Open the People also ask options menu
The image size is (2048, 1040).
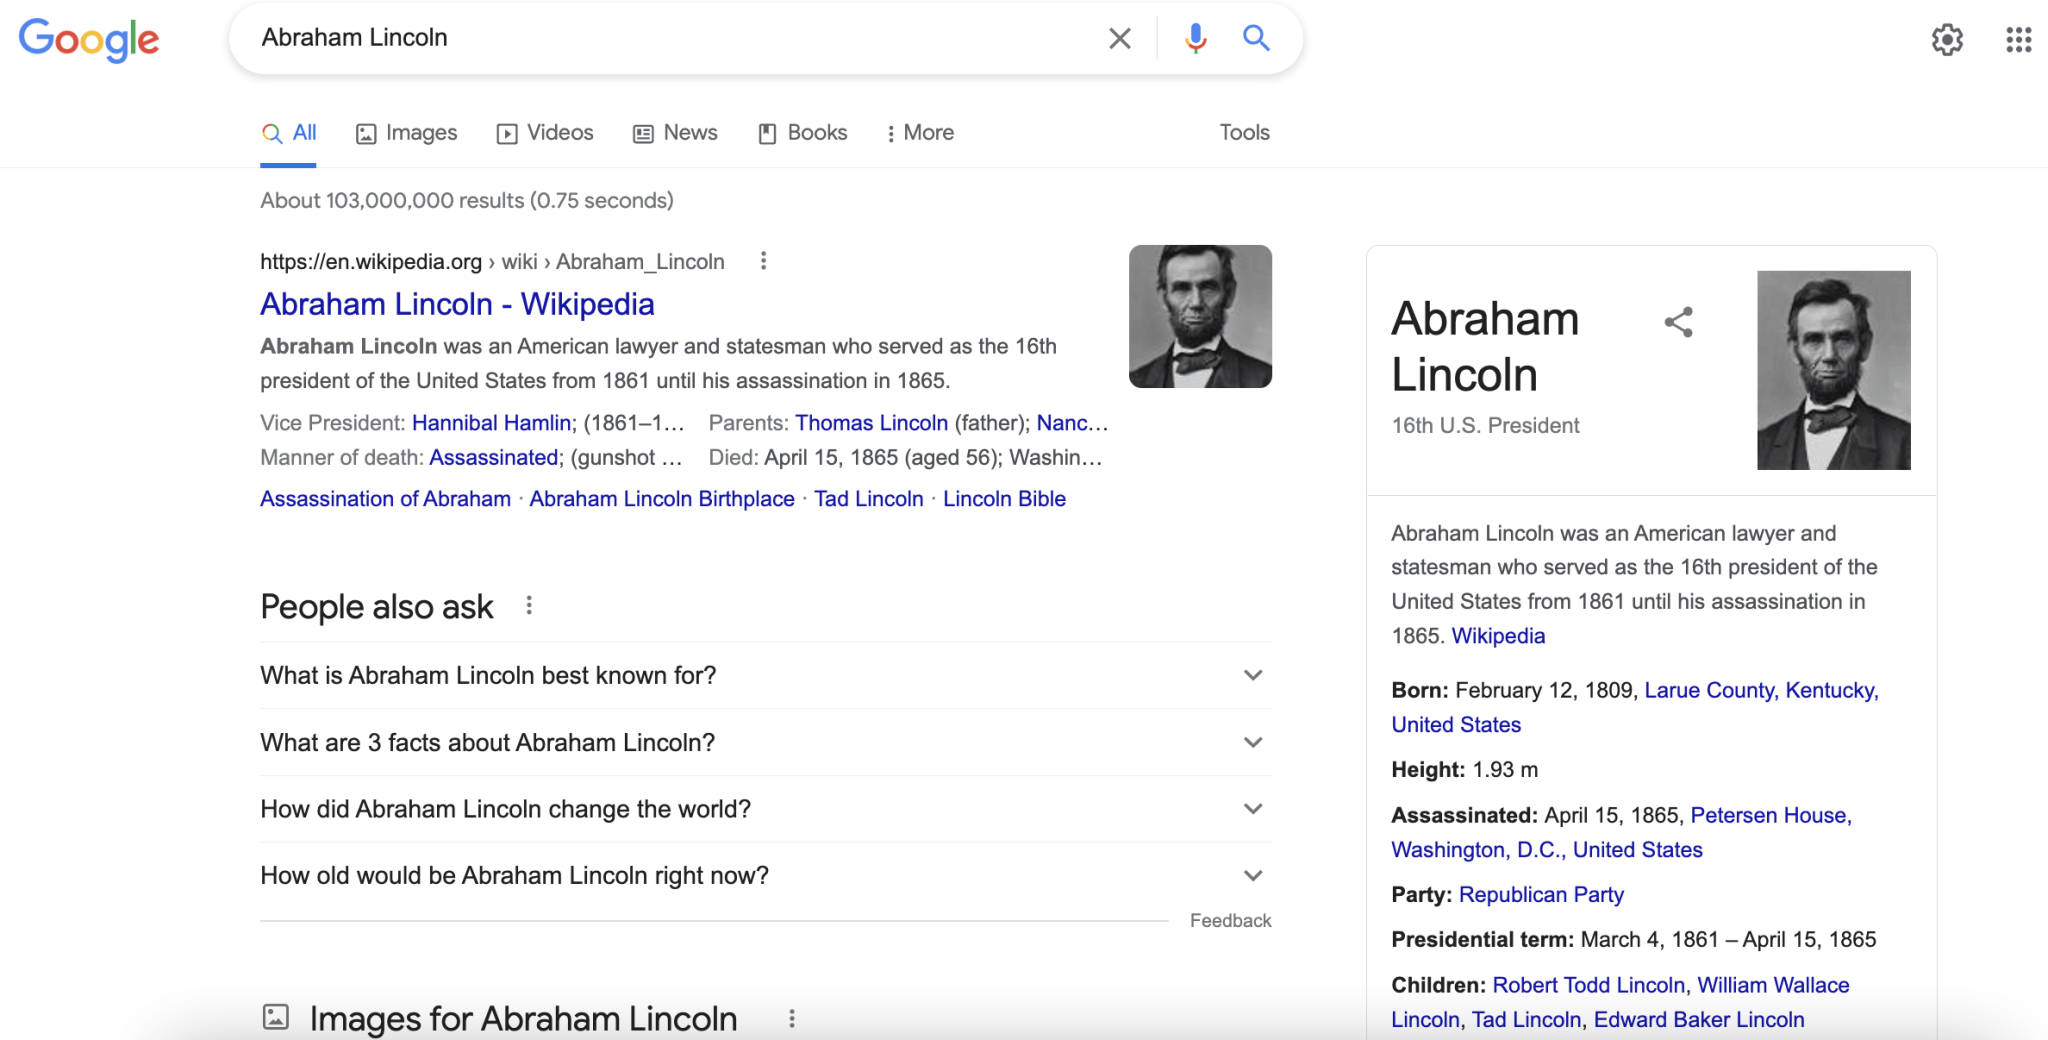click(529, 606)
